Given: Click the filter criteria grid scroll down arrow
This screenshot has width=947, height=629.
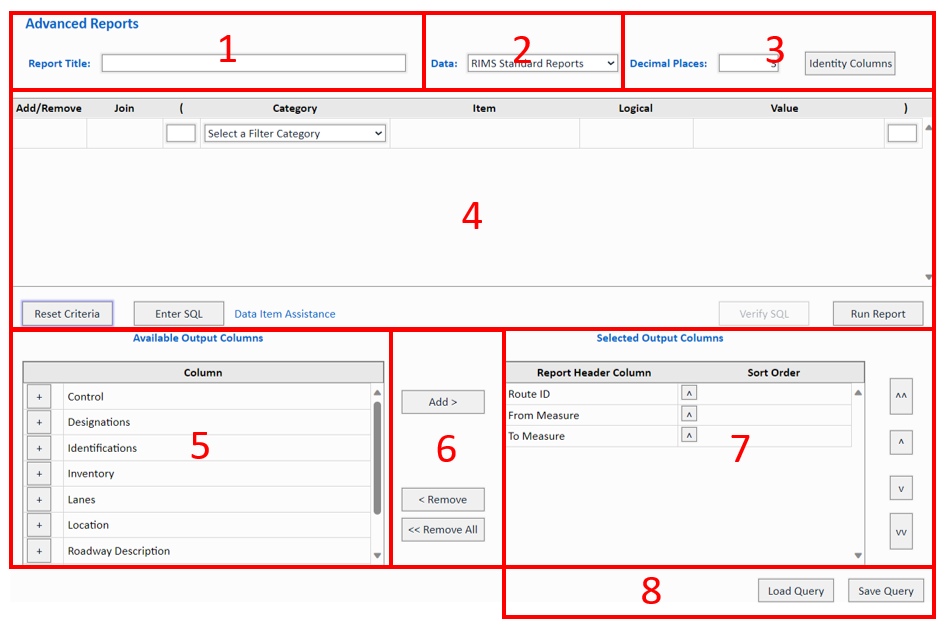Looking at the screenshot, I should point(928,277).
